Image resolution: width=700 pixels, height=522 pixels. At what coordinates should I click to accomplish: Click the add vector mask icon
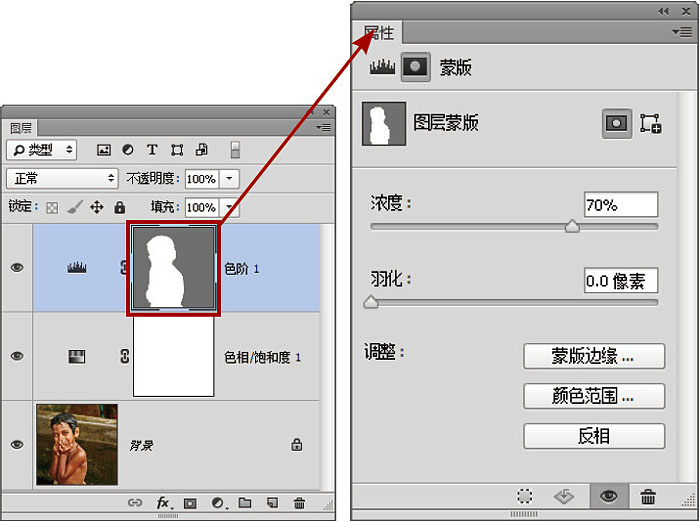[x=650, y=123]
